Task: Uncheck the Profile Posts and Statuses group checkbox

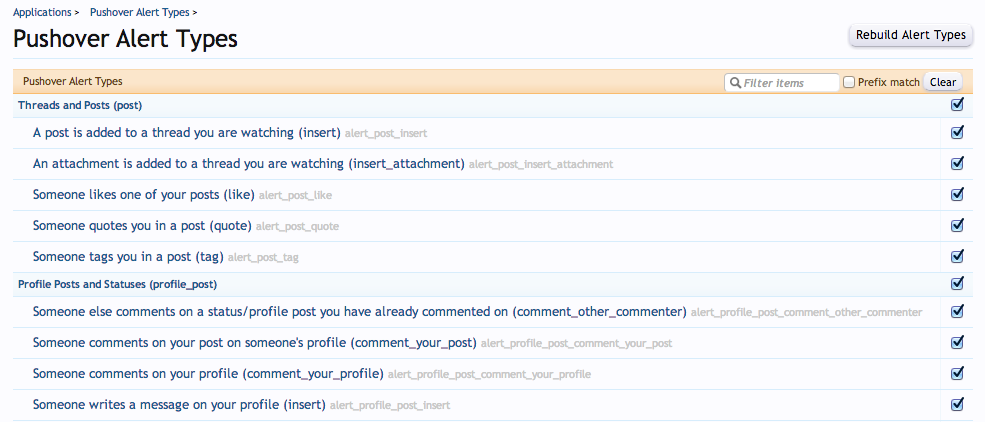Action: pos(957,284)
